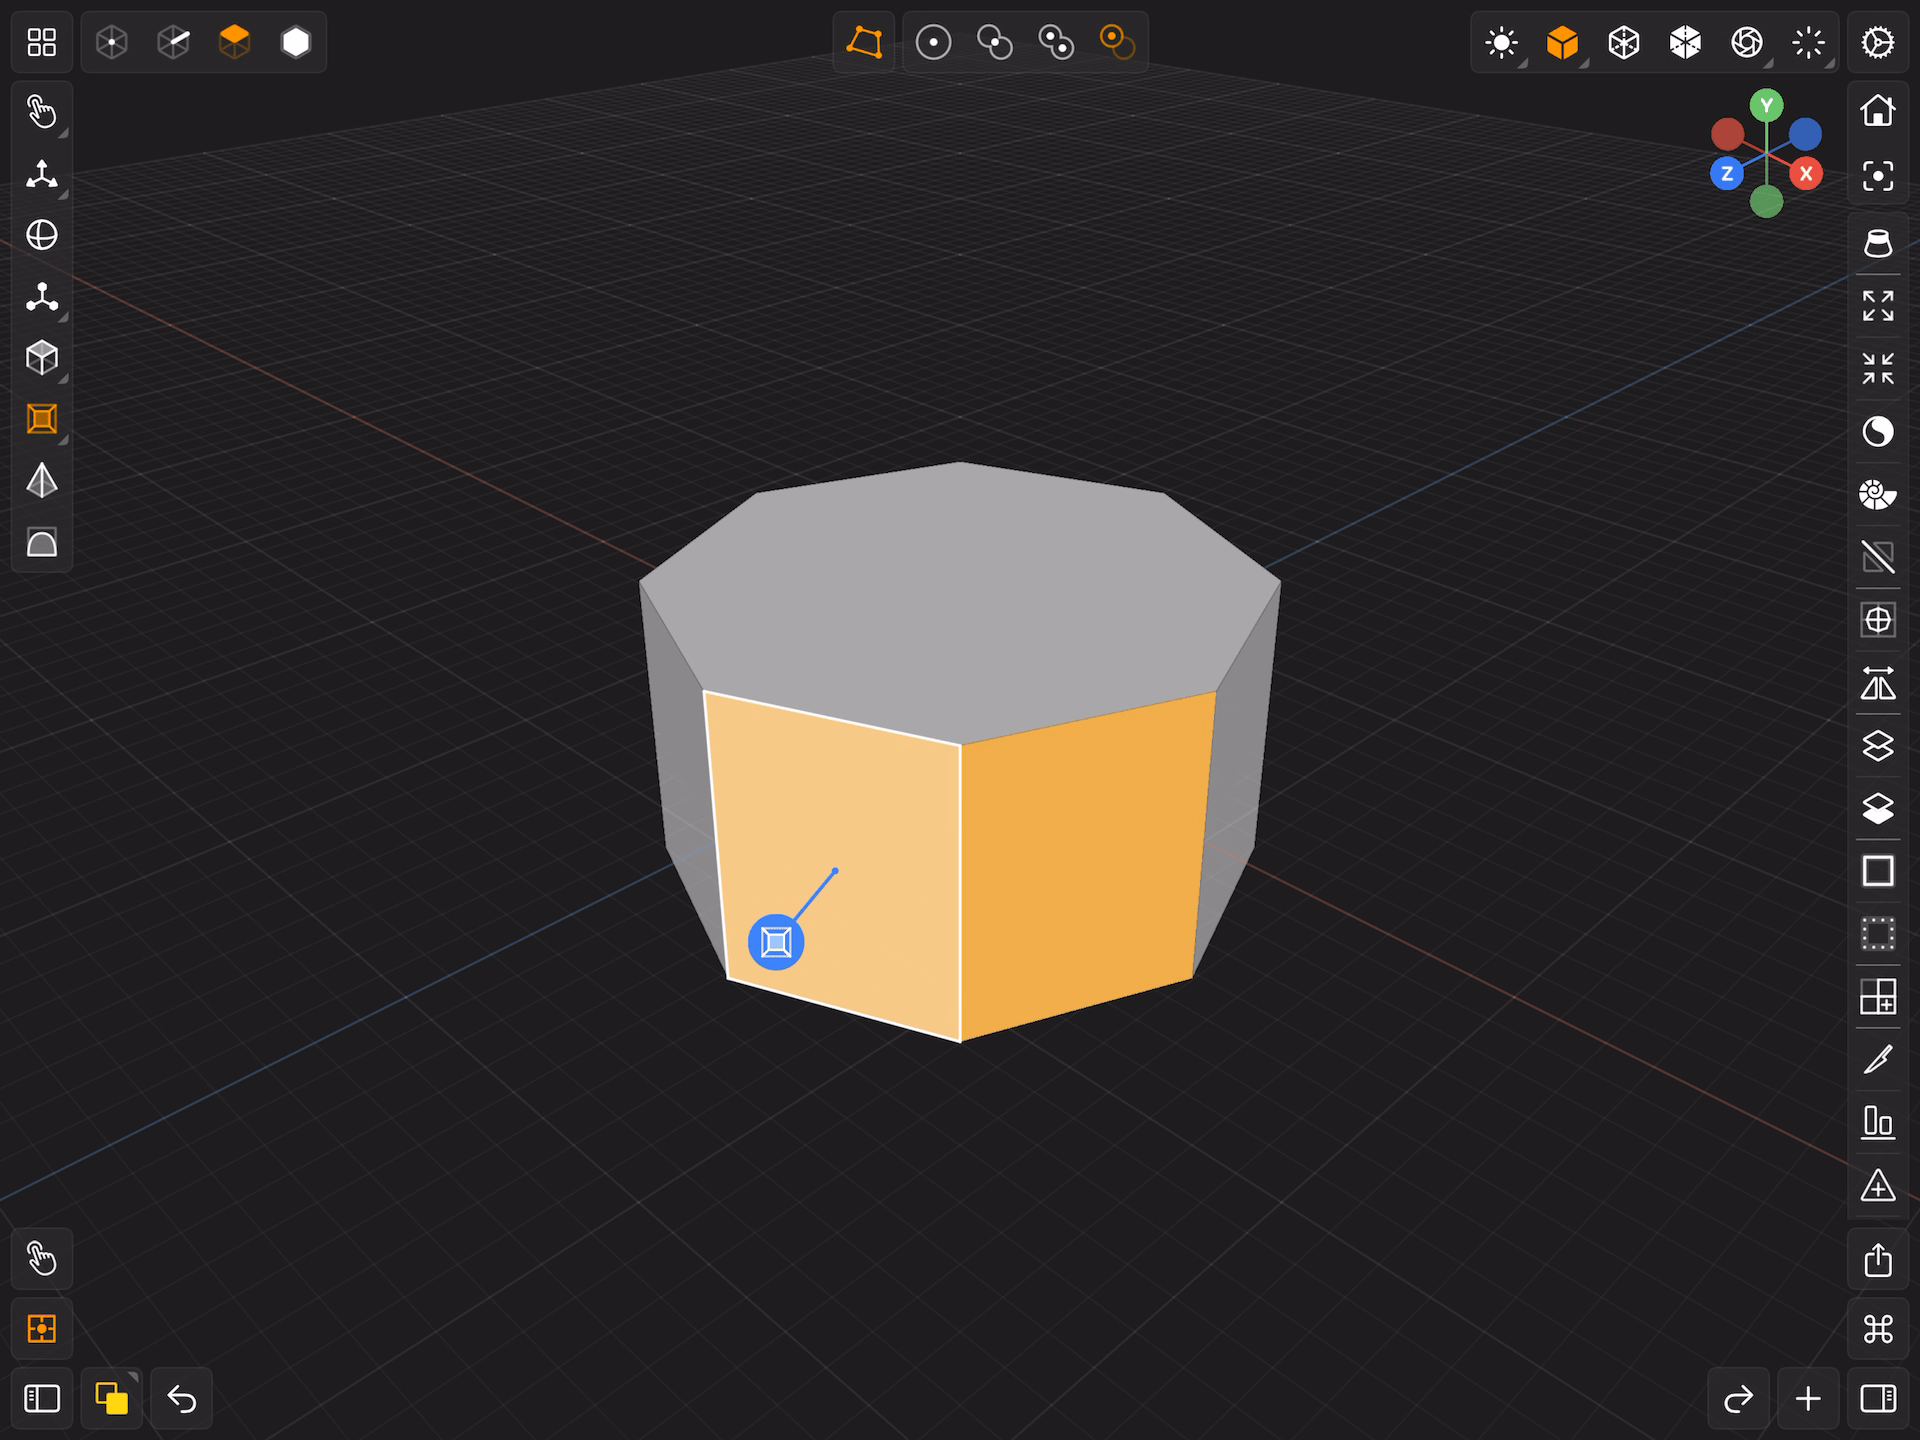Open the camera aperture options
Screen dimensions: 1920x1440
coord(1747,42)
